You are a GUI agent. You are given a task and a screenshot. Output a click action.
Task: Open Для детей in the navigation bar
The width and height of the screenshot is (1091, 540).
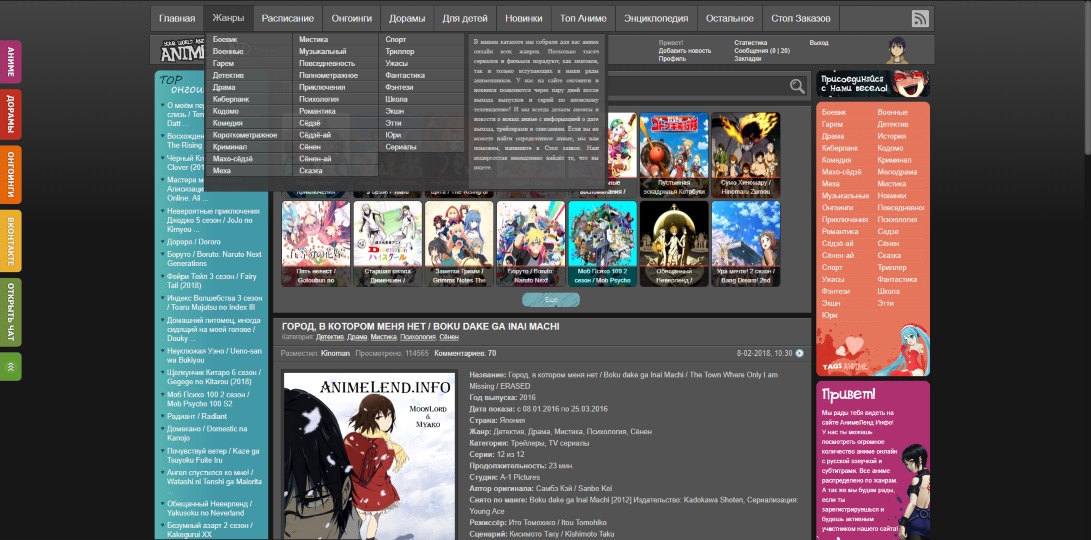click(x=465, y=19)
